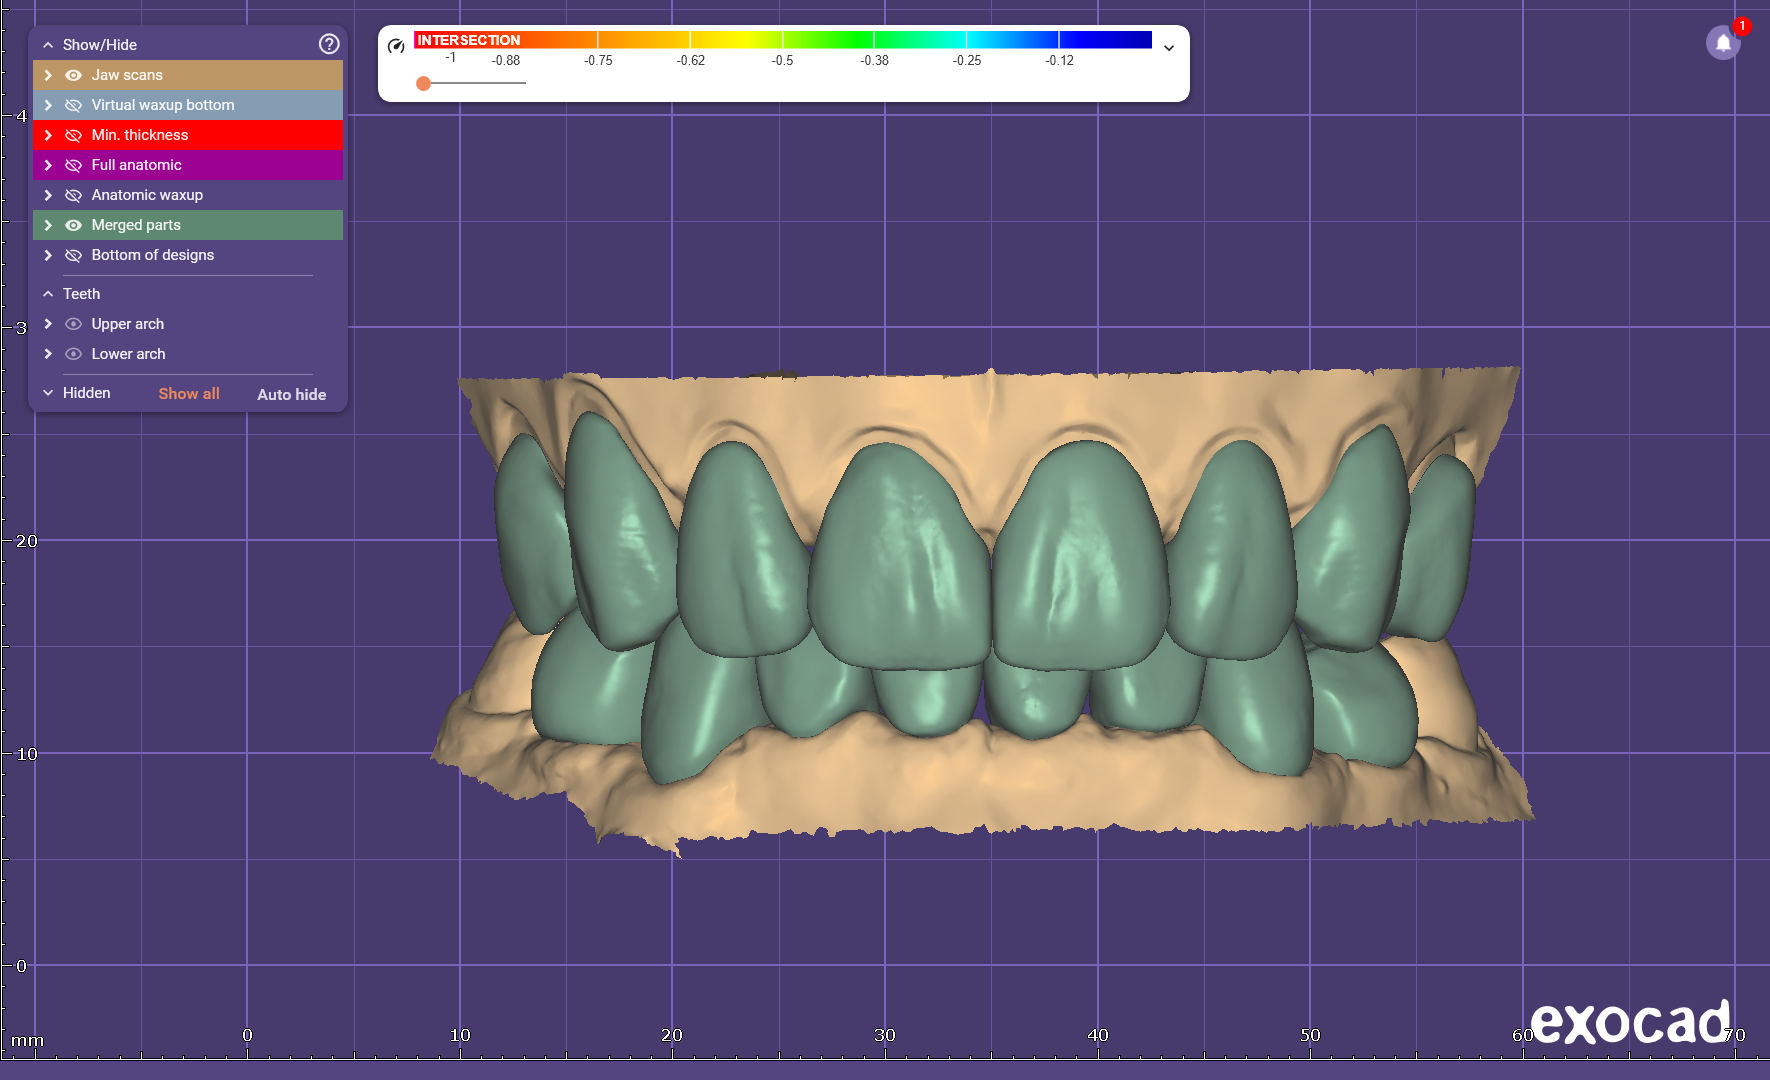Image resolution: width=1770 pixels, height=1080 pixels.
Task: Collapse the Teeth section
Action: [48, 294]
